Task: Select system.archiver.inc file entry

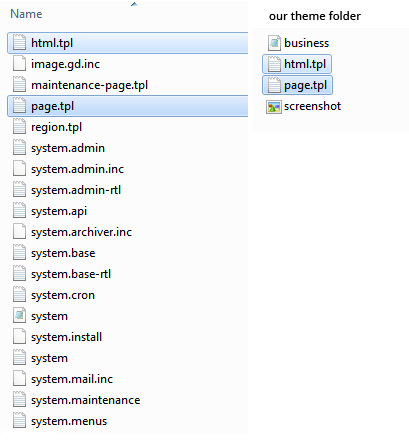Action: (x=128, y=232)
